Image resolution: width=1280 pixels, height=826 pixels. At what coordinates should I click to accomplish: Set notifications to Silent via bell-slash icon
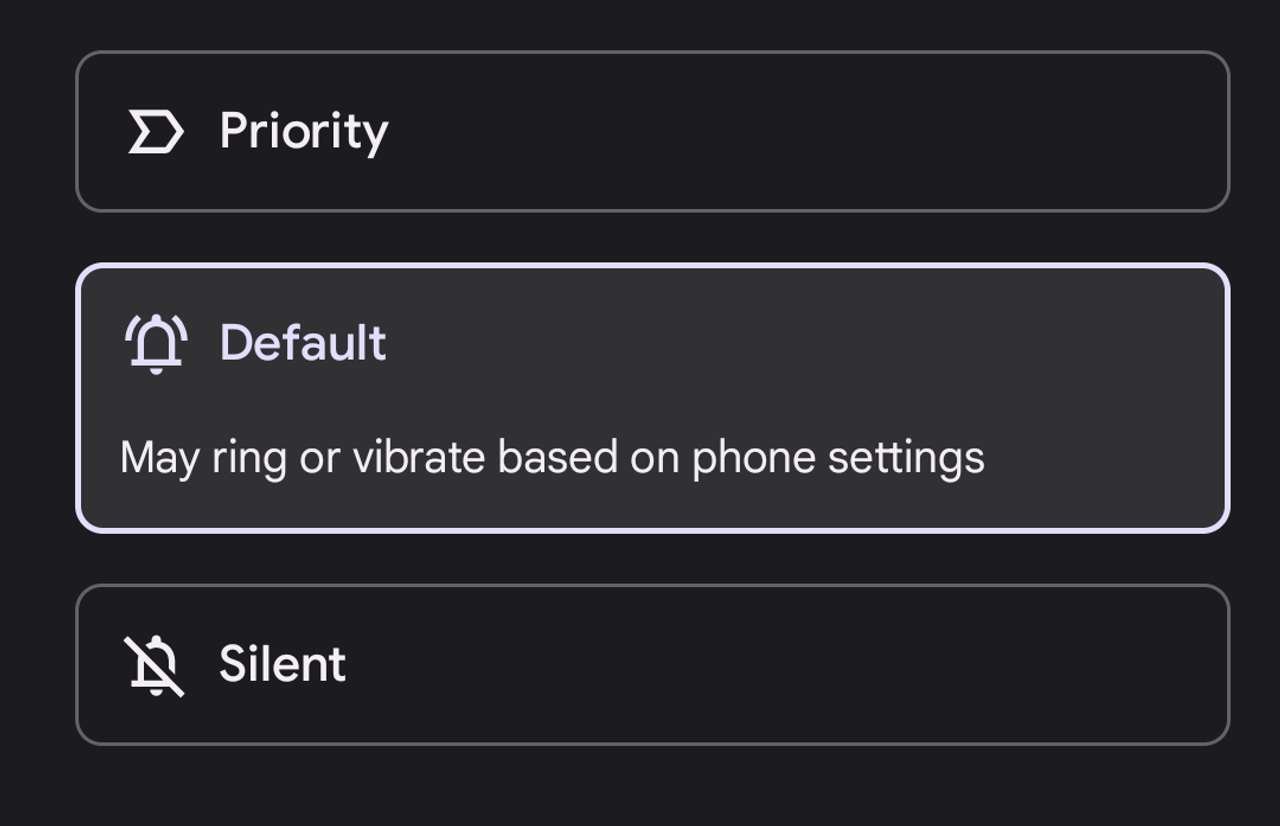(x=155, y=665)
